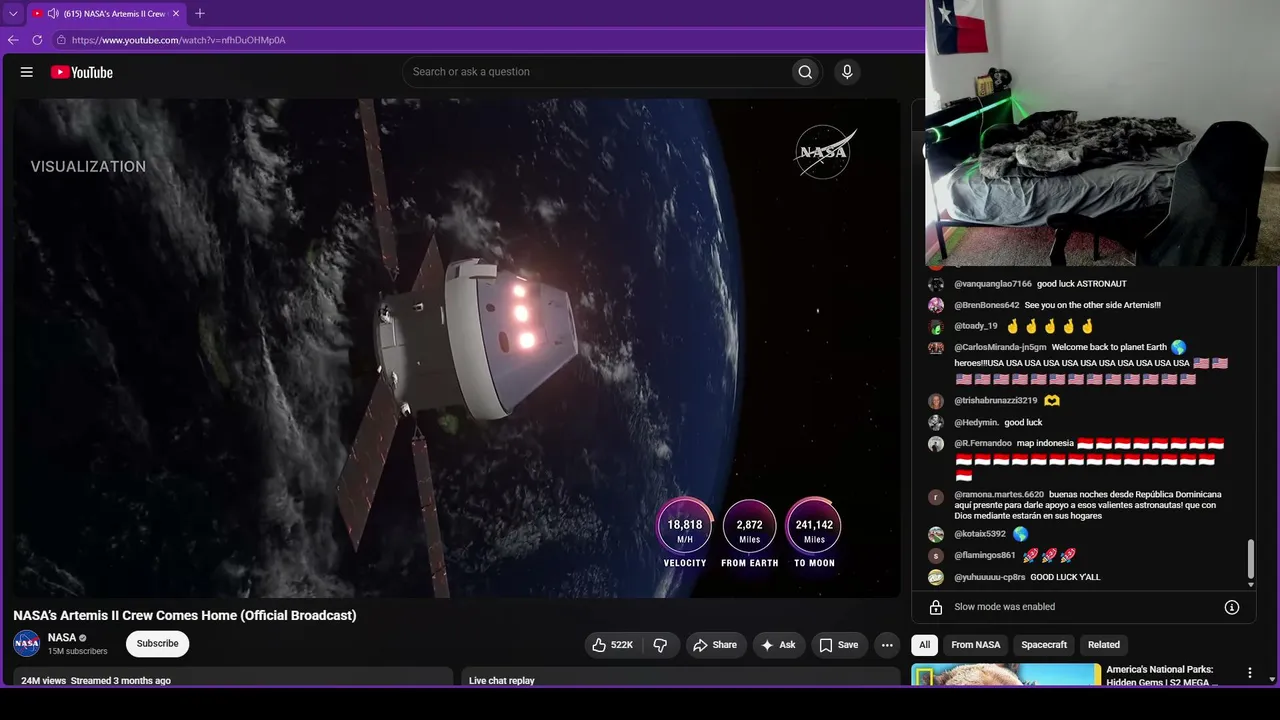
Task: Select the Related filter chip
Action: pos(1104,645)
